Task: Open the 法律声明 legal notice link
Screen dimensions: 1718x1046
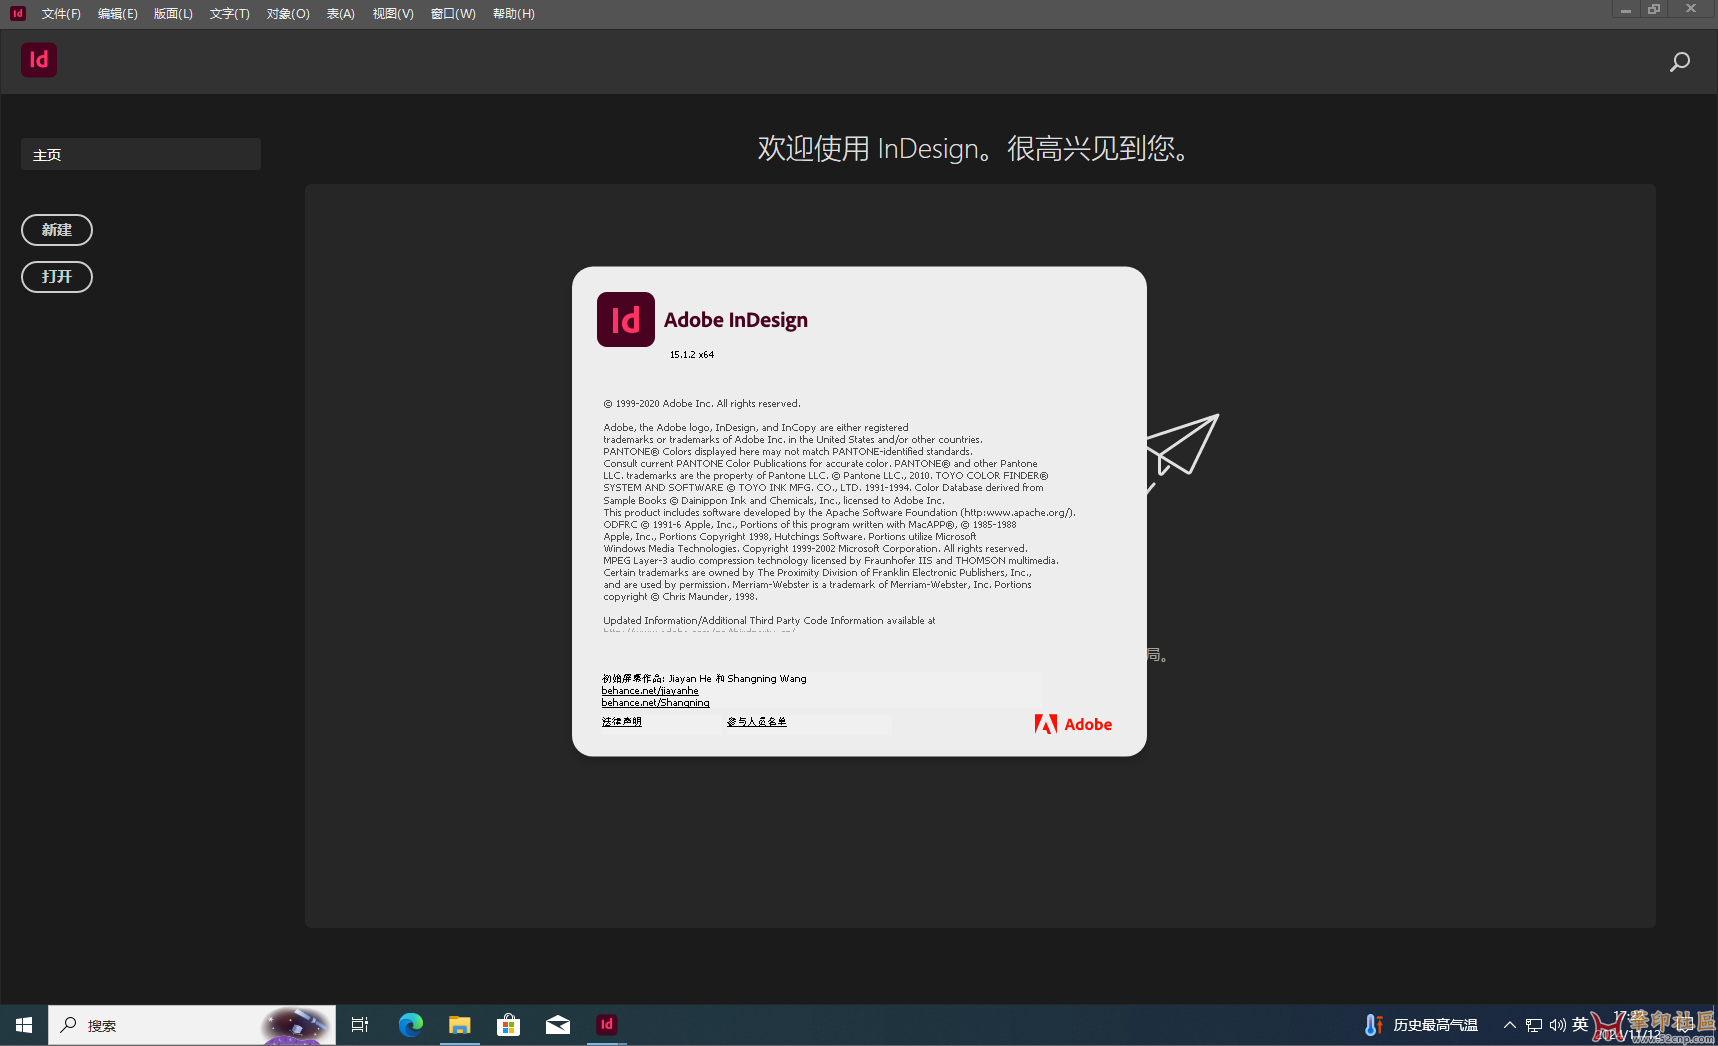Action: (621, 722)
